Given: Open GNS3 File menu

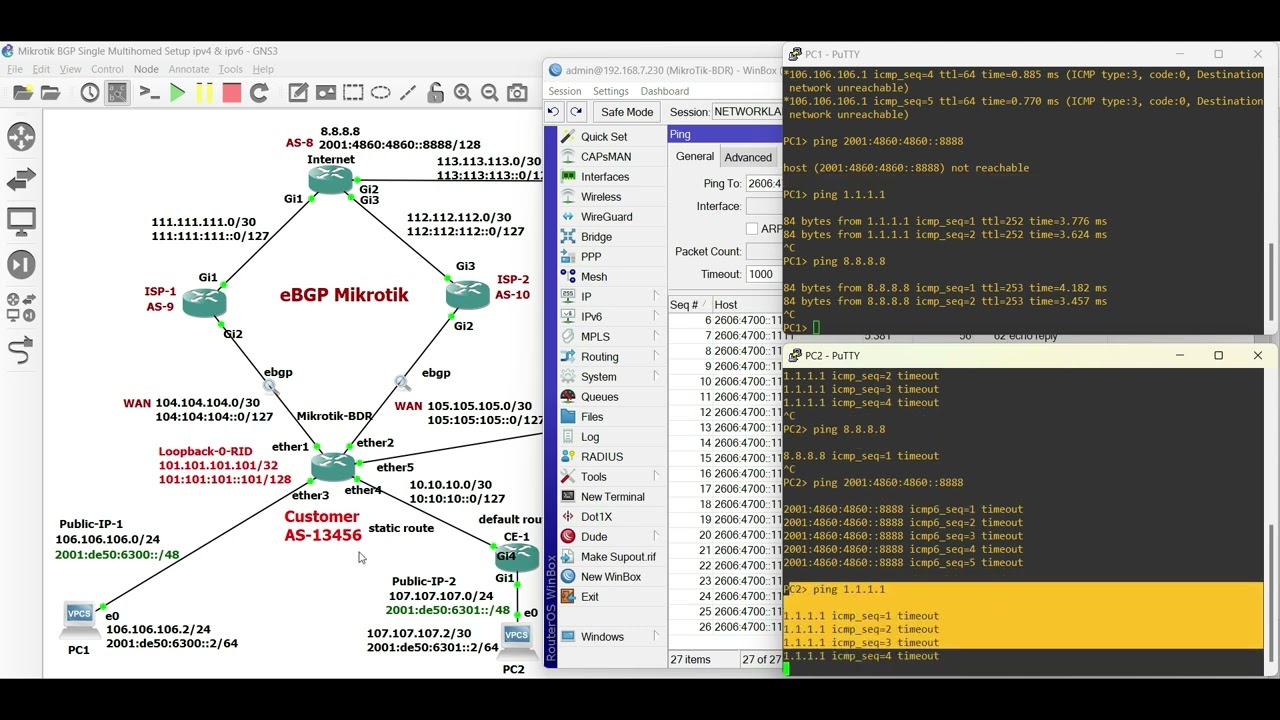Looking at the screenshot, I should pyautogui.click(x=15, y=69).
